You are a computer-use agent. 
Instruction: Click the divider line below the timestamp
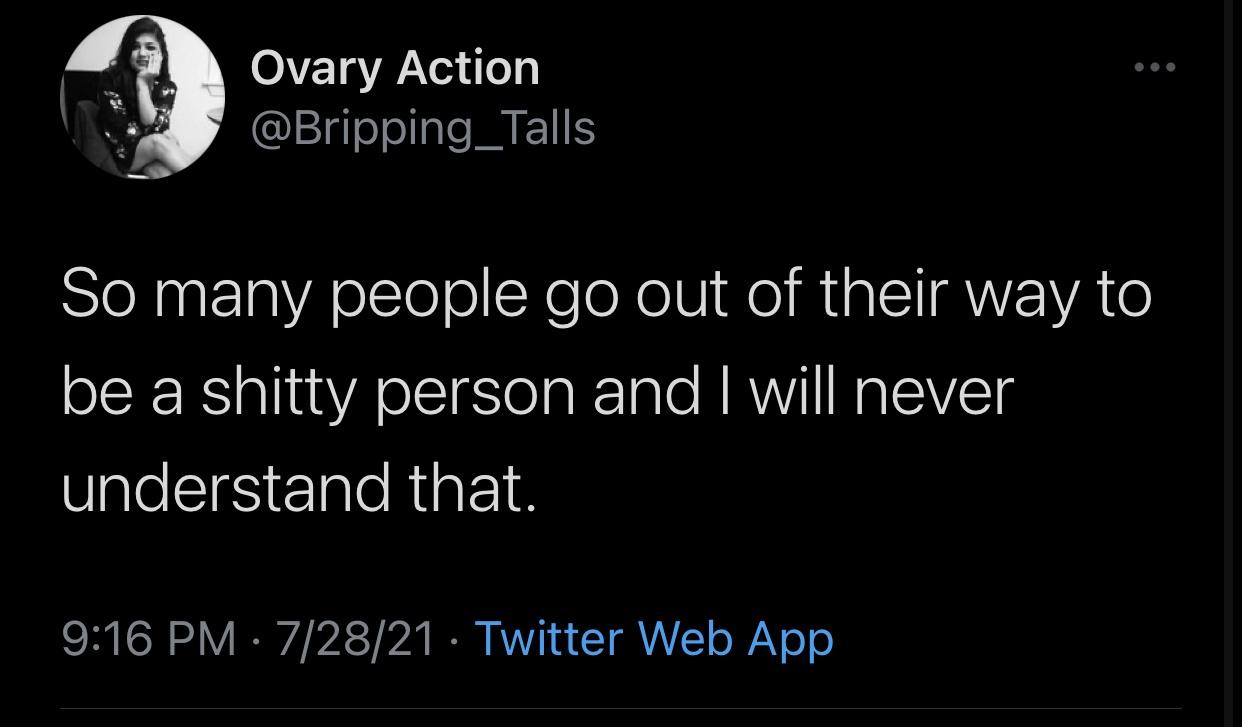click(x=620, y=711)
